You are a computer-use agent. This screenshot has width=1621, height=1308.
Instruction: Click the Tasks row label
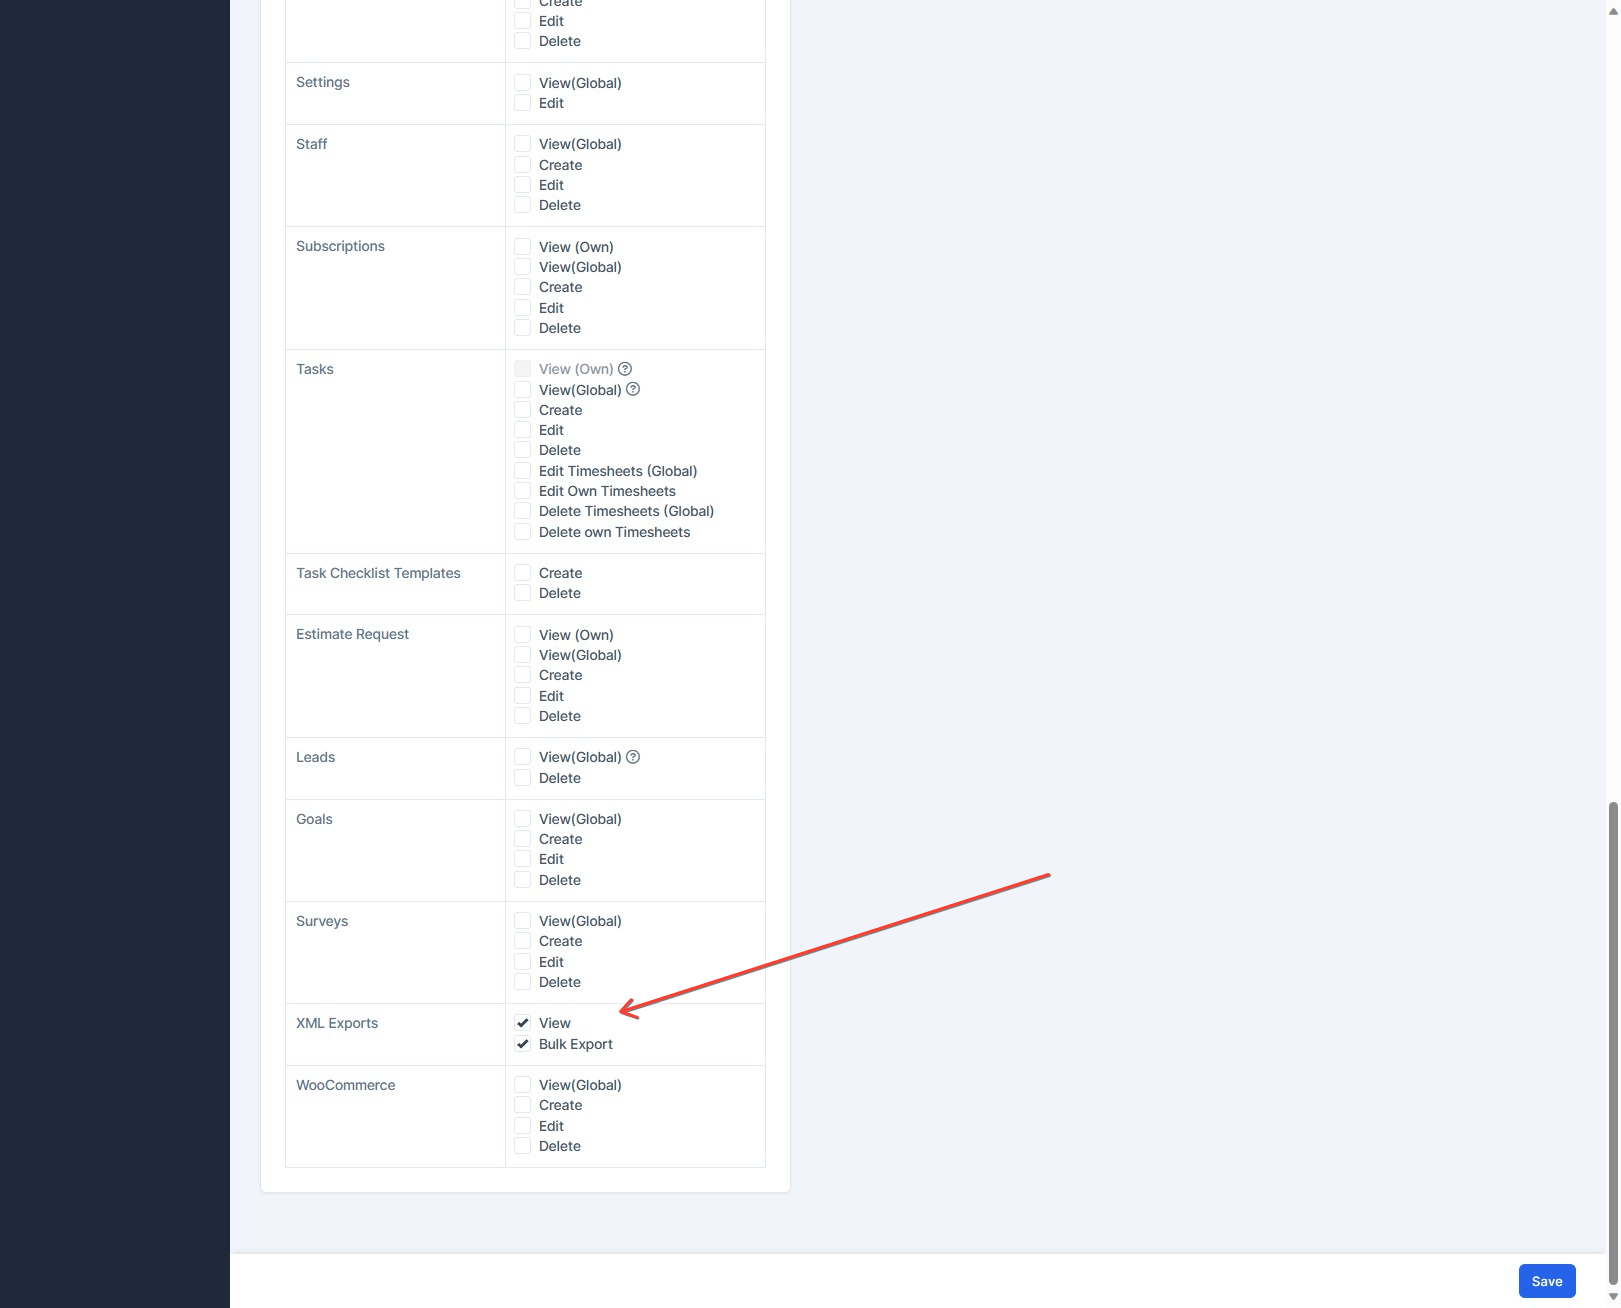click(315, 369)
